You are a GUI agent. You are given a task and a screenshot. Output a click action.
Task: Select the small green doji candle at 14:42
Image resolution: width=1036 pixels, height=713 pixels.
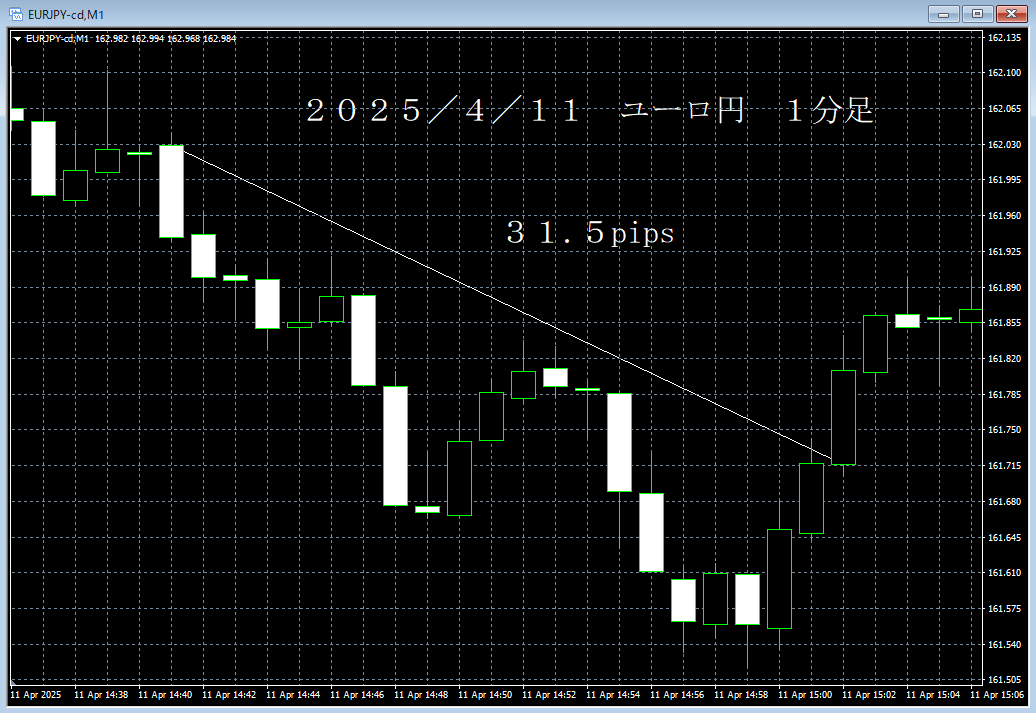coord(236,278)
